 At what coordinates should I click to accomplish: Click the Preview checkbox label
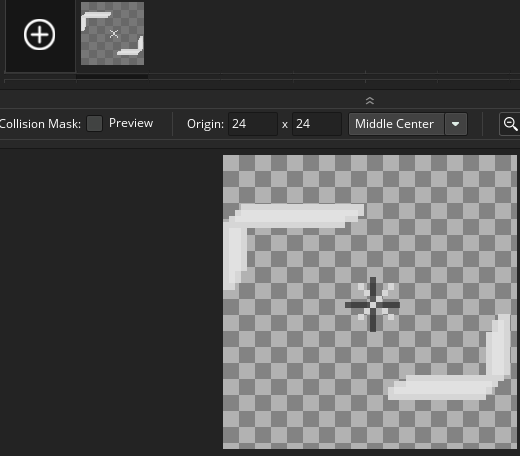pyautogui.click(x=131, y=123)
